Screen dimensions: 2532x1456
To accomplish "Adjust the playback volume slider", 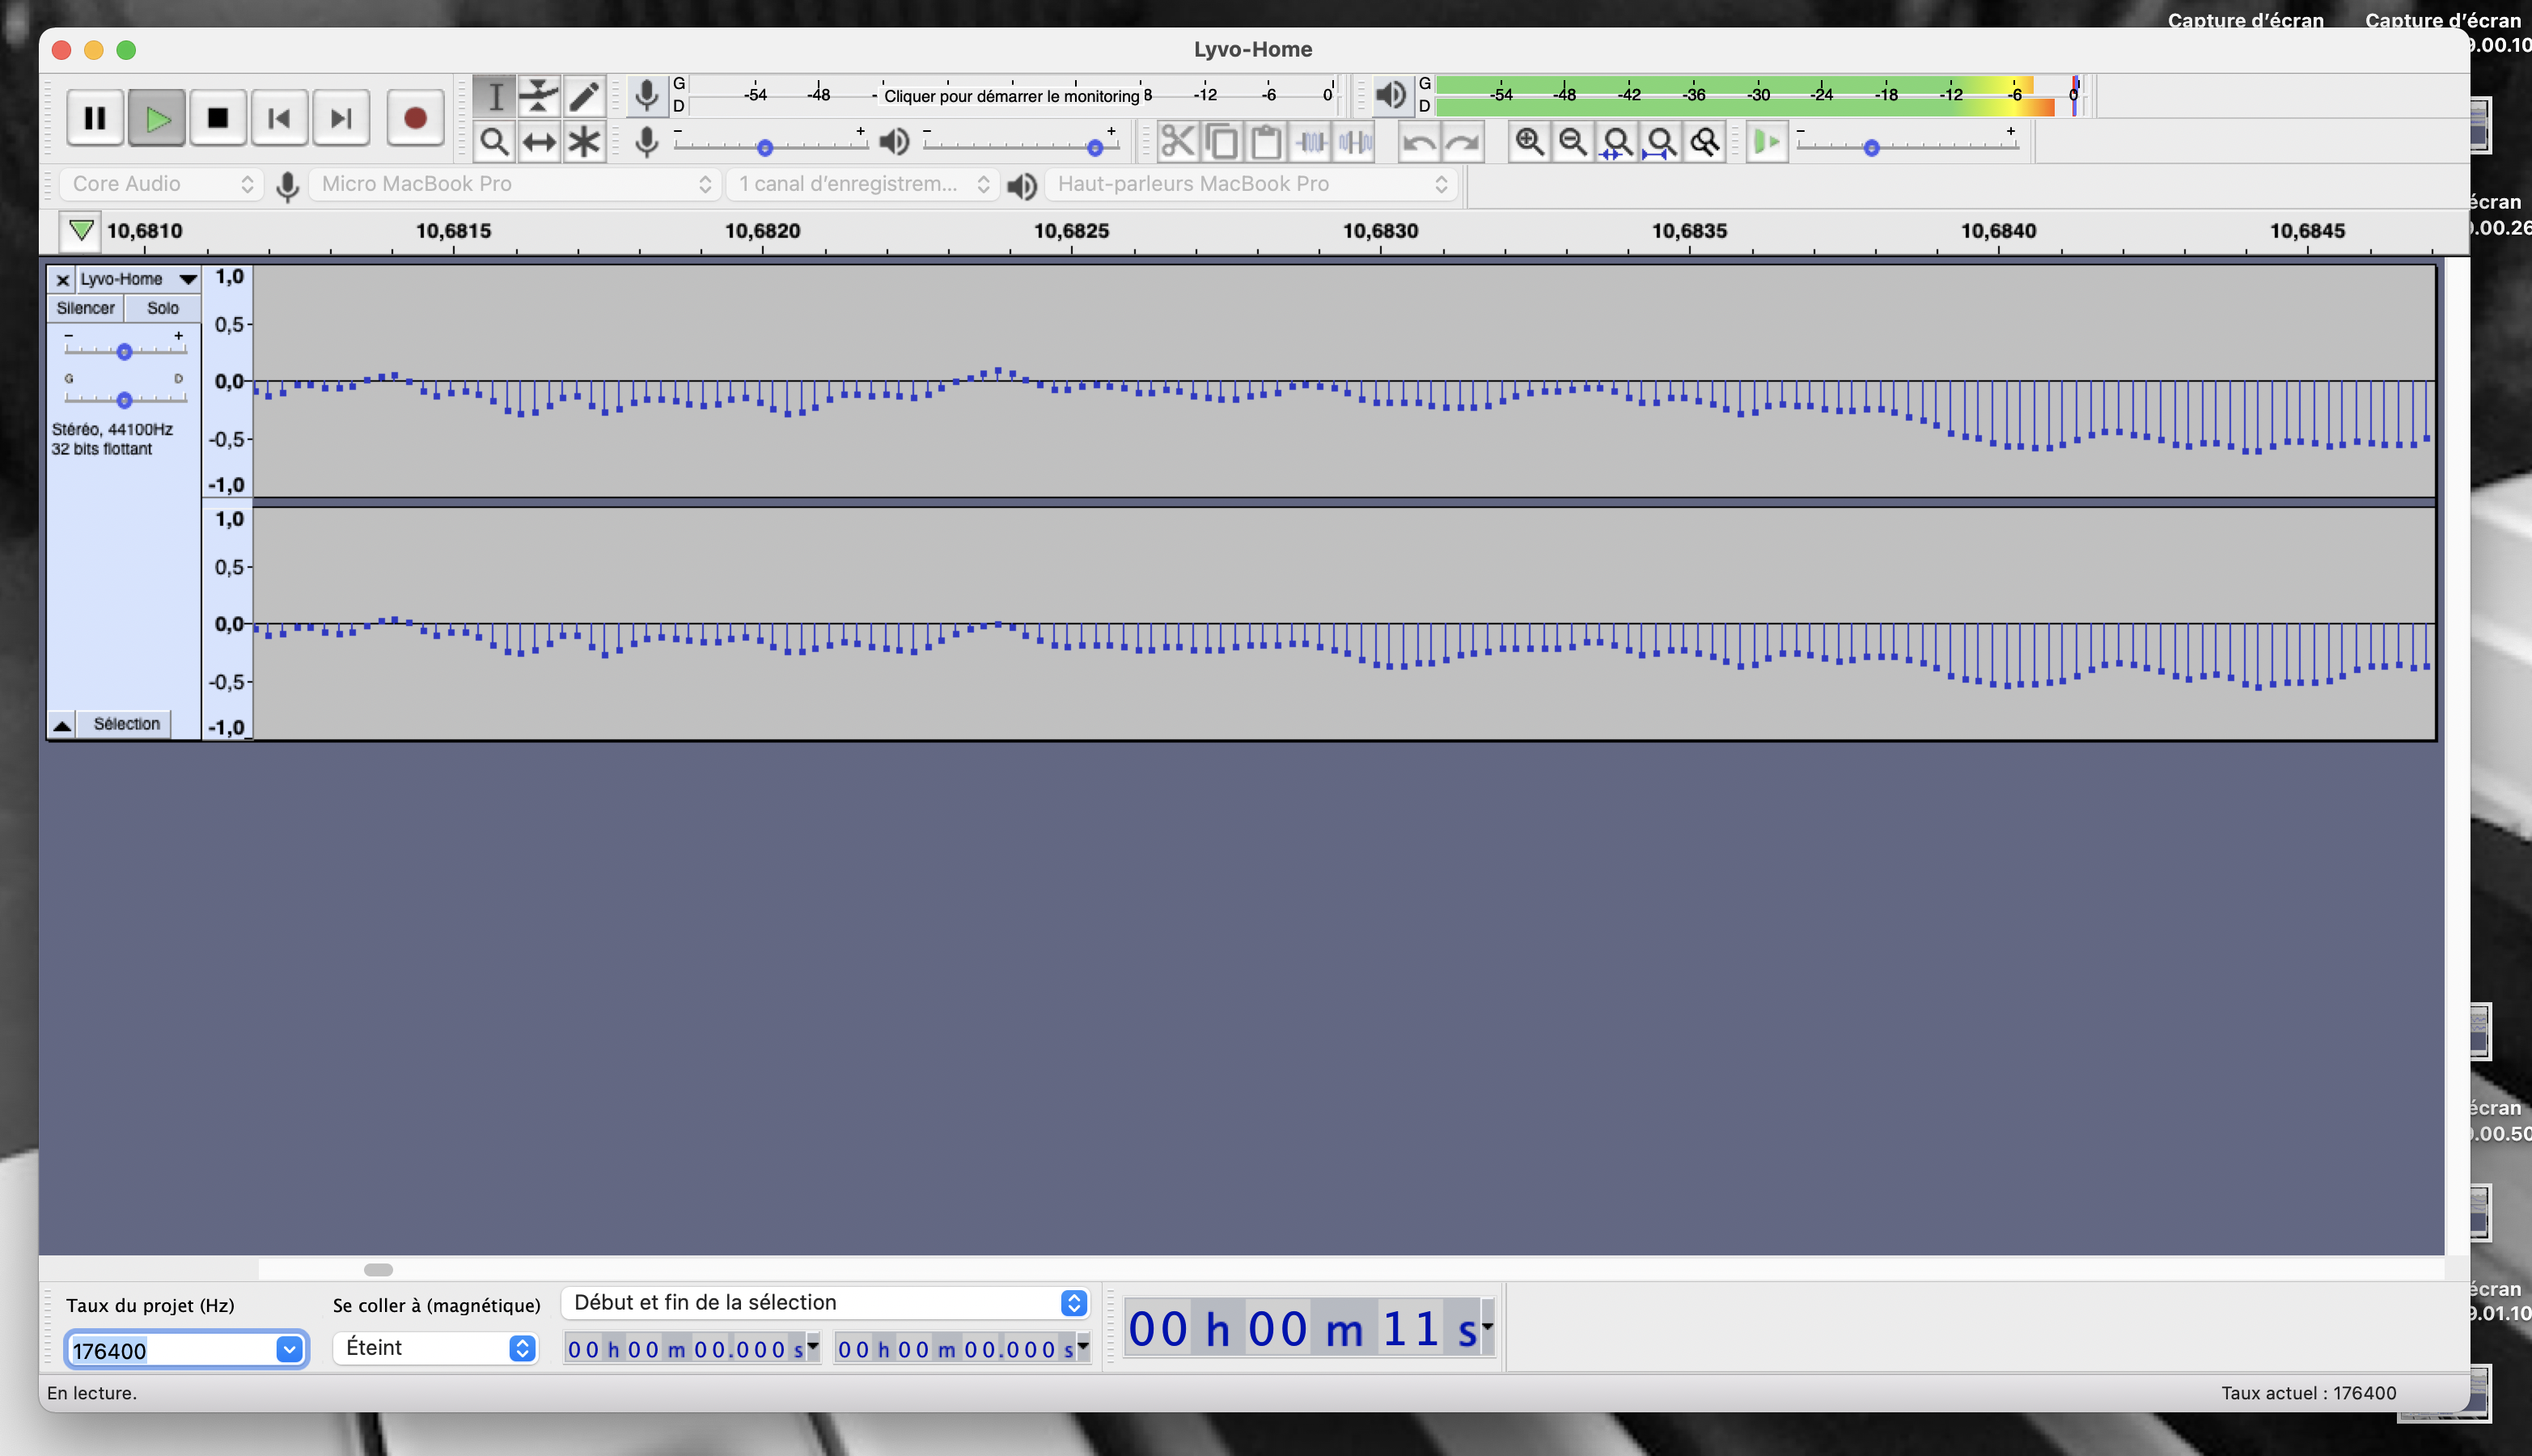I will (1095, 148).
